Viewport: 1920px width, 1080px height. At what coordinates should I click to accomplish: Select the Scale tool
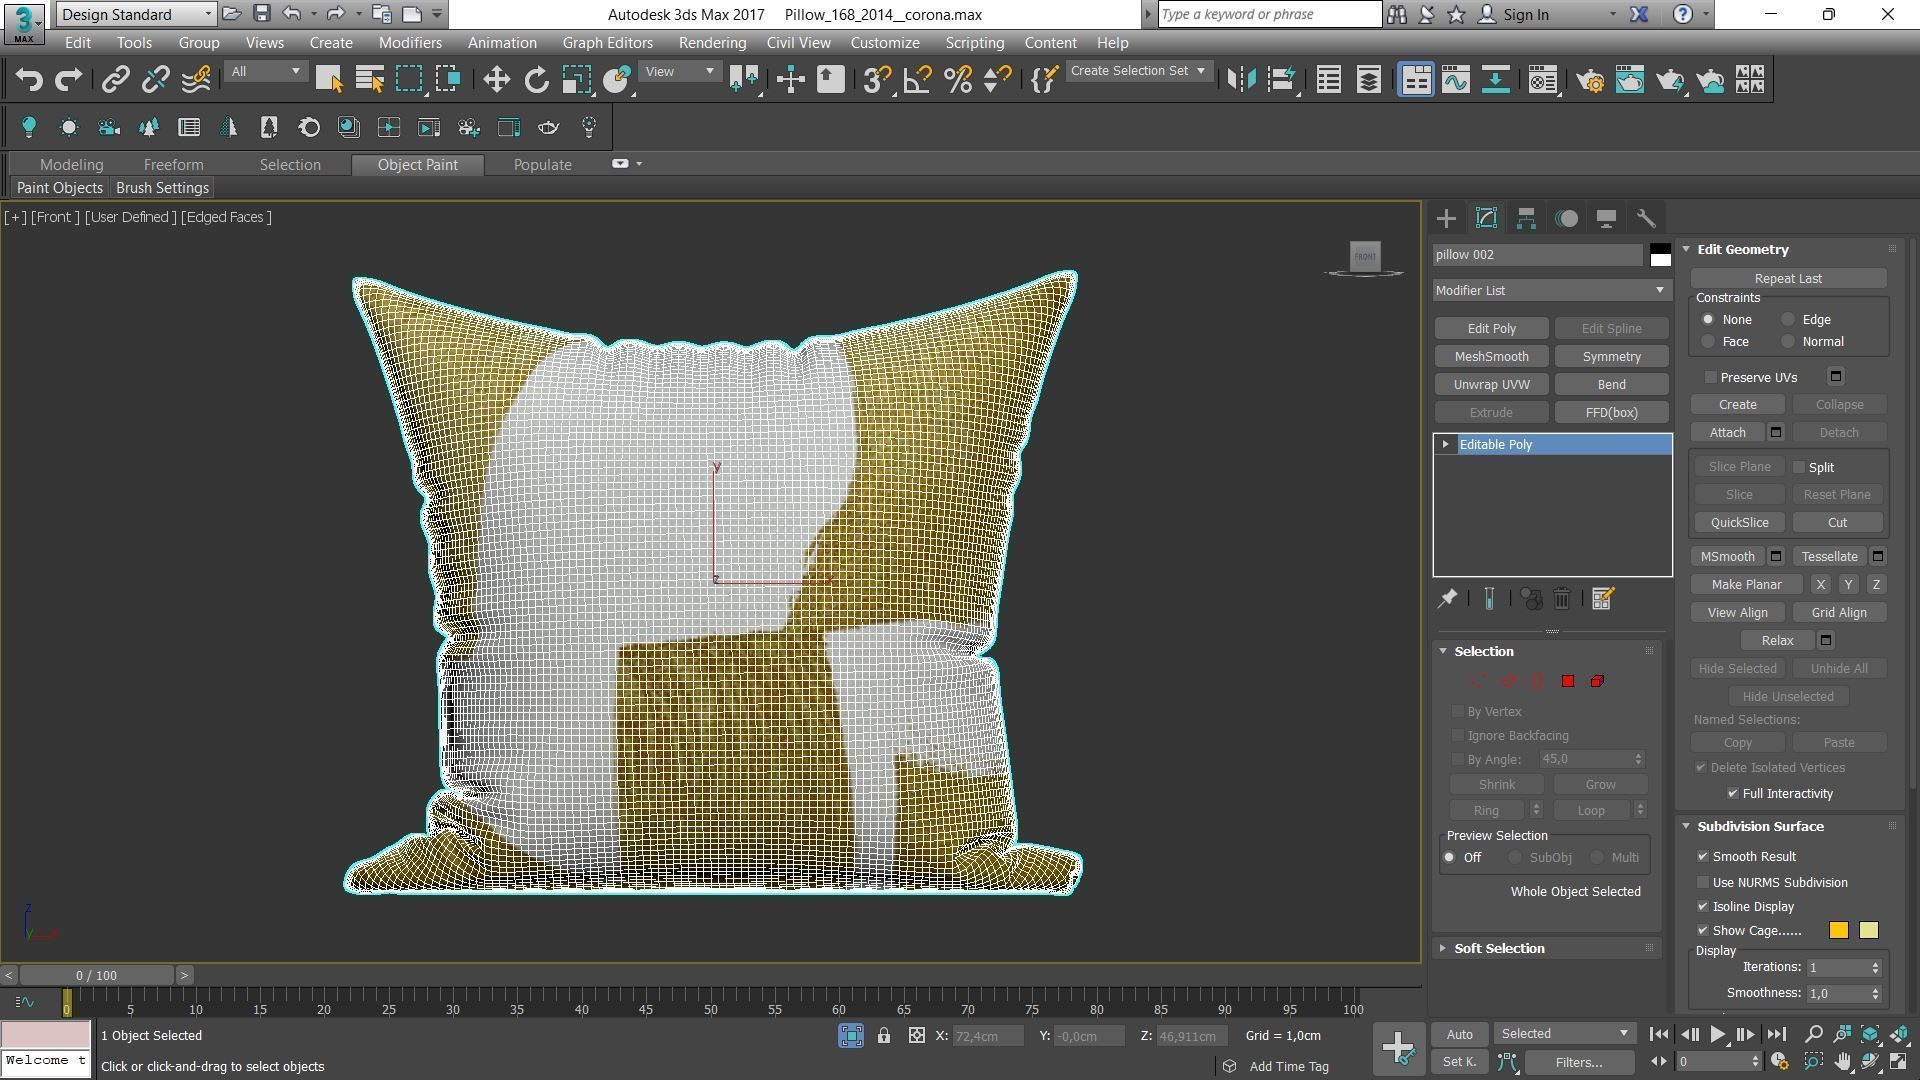point(576,80)
